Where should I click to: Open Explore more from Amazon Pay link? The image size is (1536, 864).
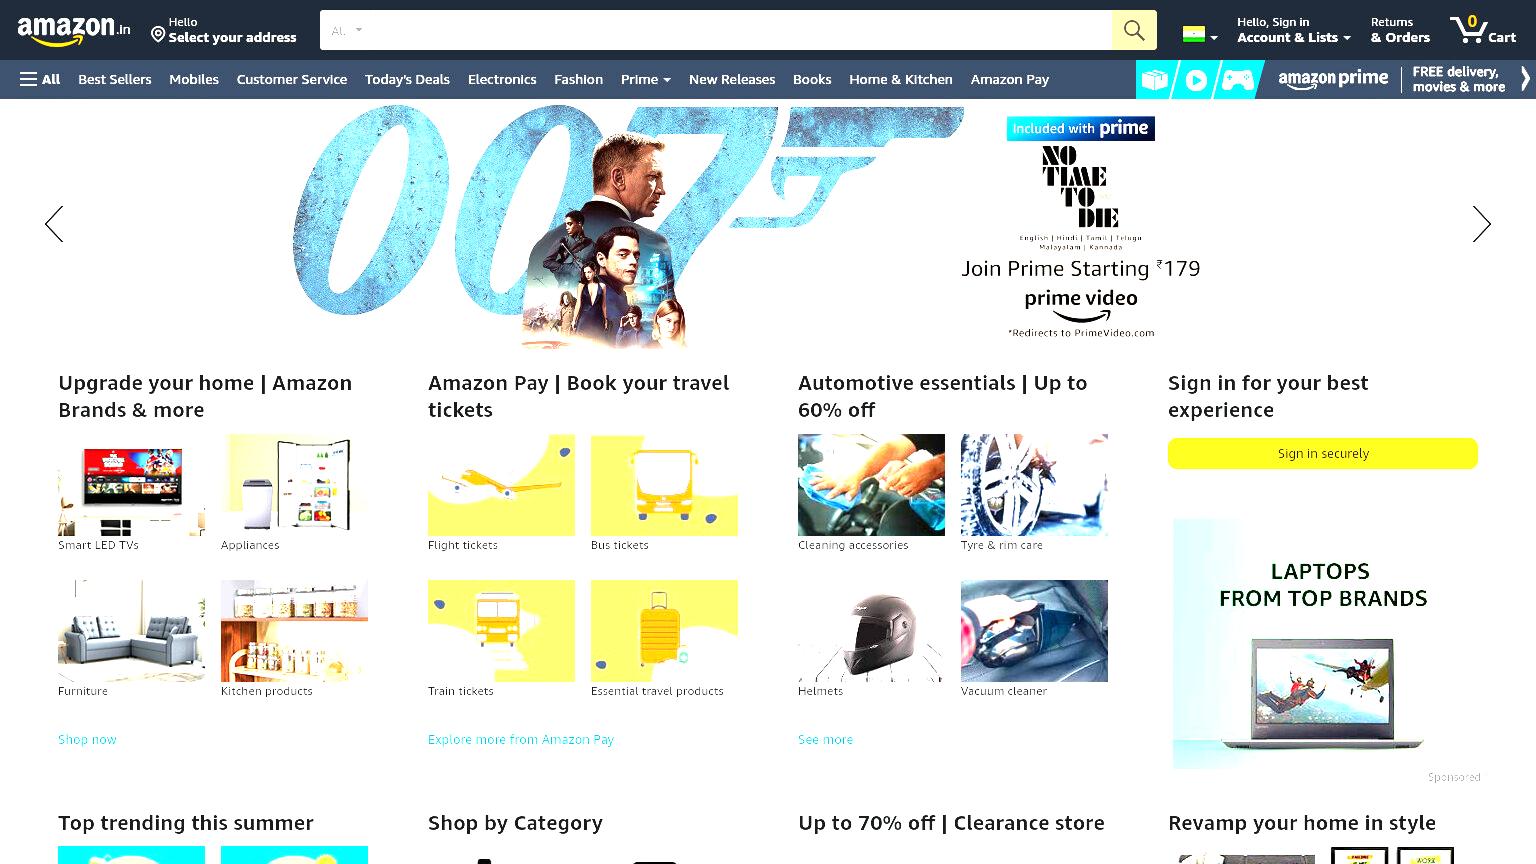click(521, 739)
